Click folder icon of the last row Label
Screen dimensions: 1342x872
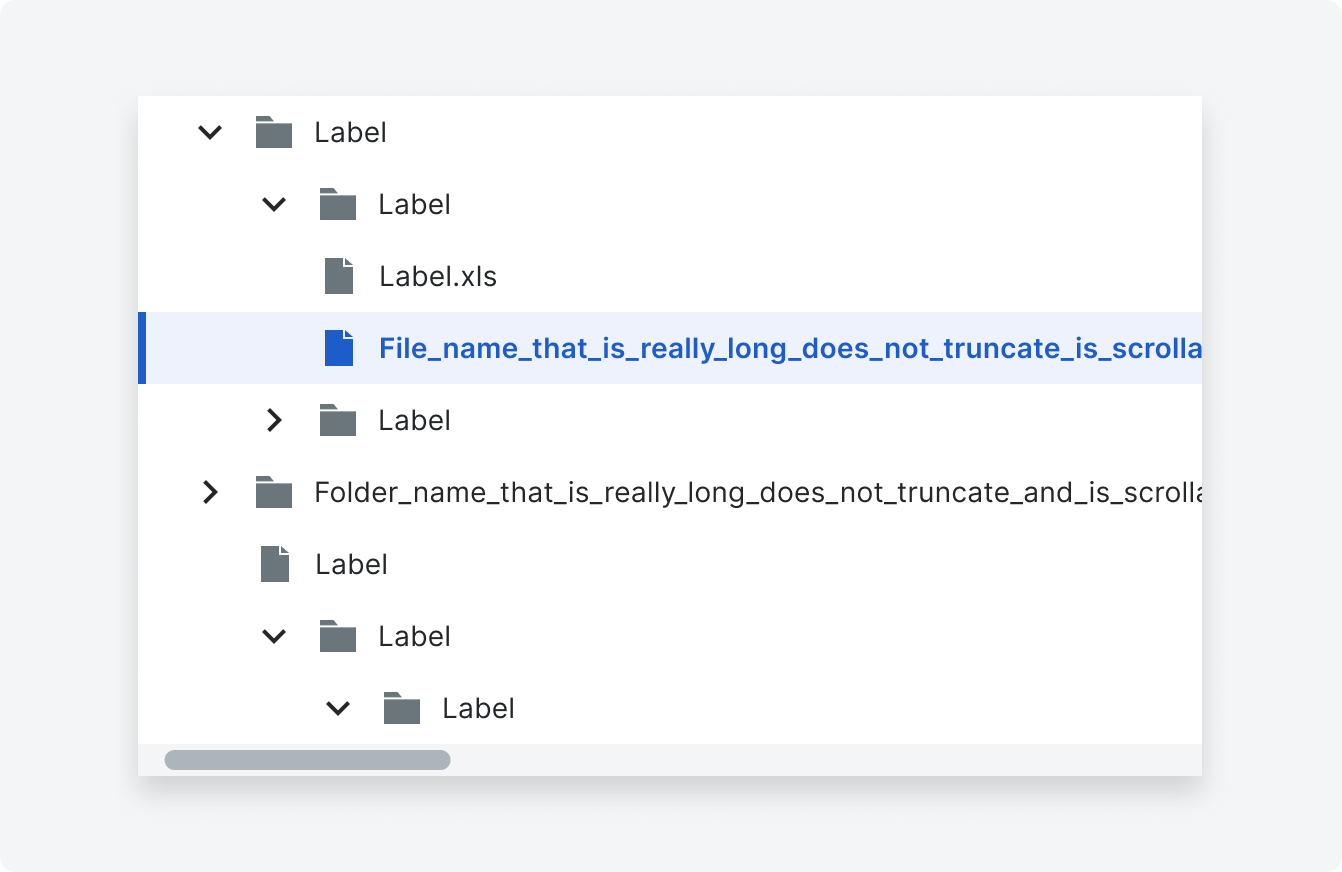tap(402, 708)
